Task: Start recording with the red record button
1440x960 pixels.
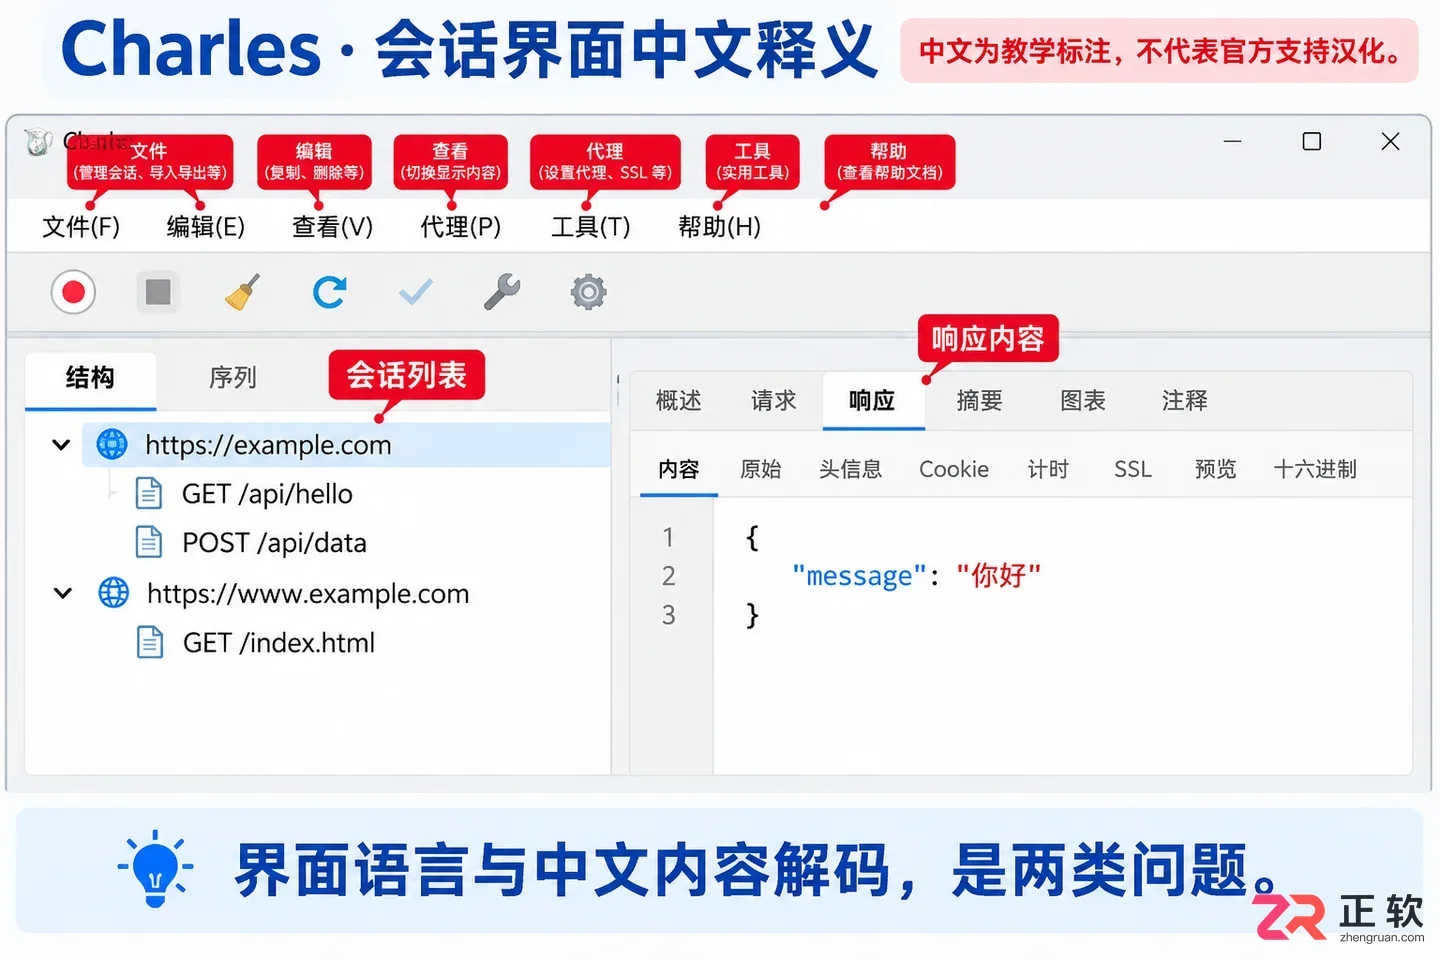Action: tap(73, 292)
